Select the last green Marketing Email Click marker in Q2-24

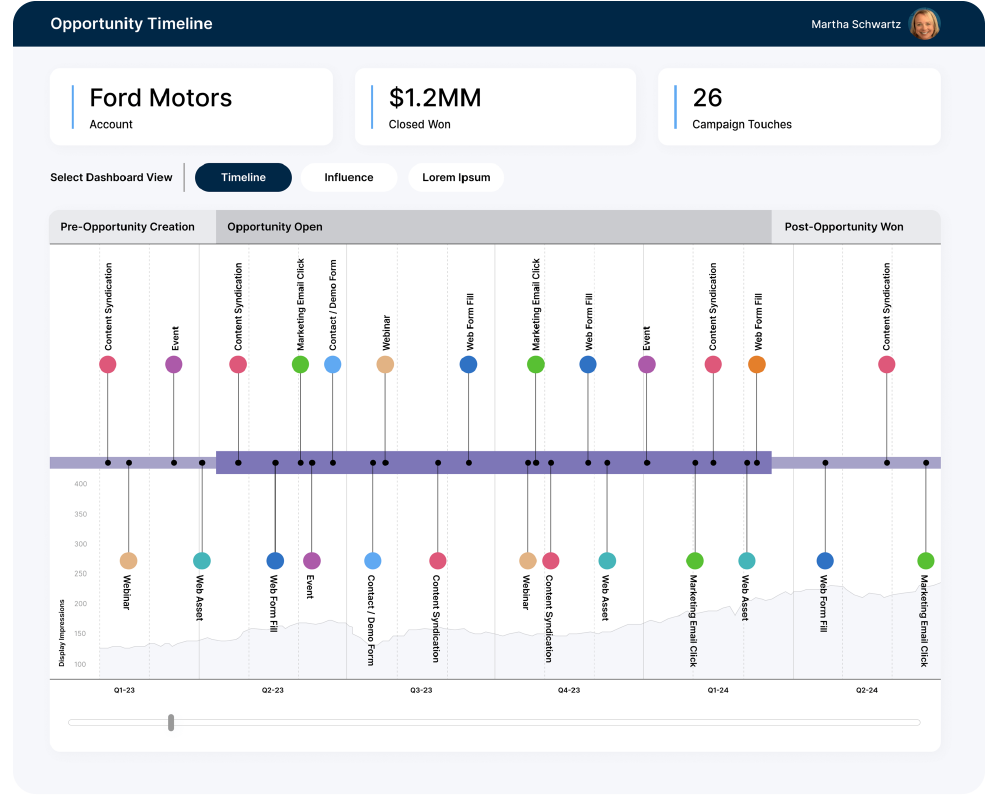coord(926,561)
